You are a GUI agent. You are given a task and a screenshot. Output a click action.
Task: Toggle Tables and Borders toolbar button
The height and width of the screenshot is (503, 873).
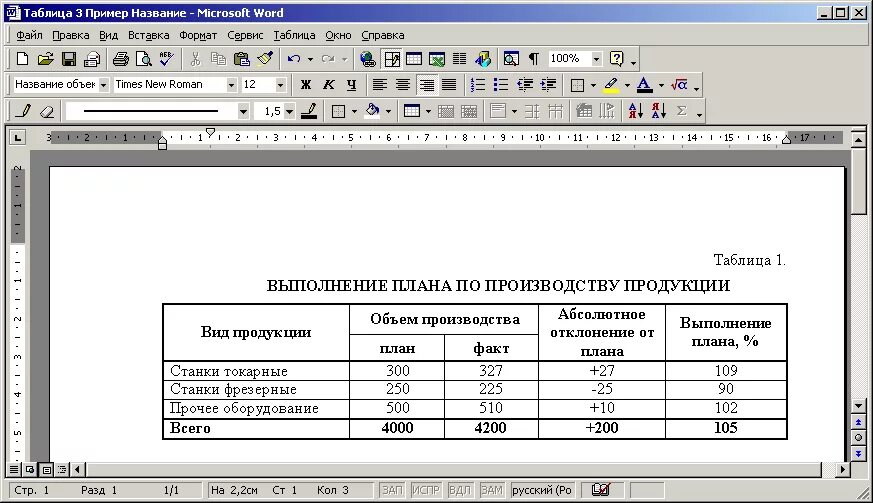pos(392,58)
